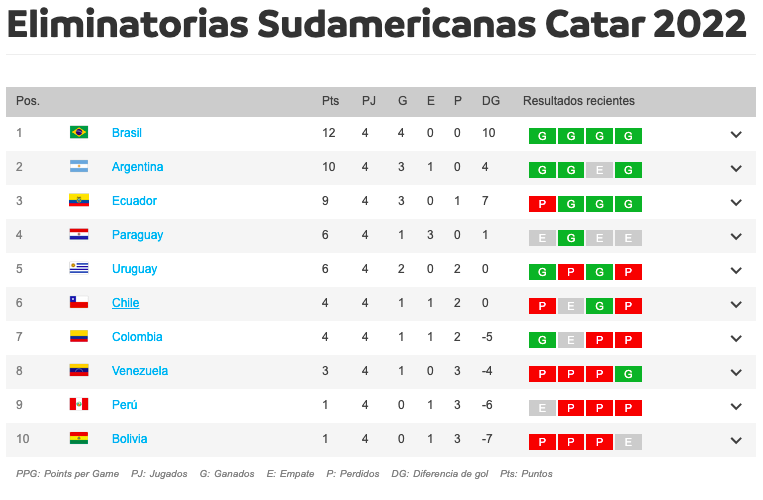Image resolution: width=763 pixels, height=500 pixels.
Task: Expand the Brasil row details
Action: [x=736, y=135]
